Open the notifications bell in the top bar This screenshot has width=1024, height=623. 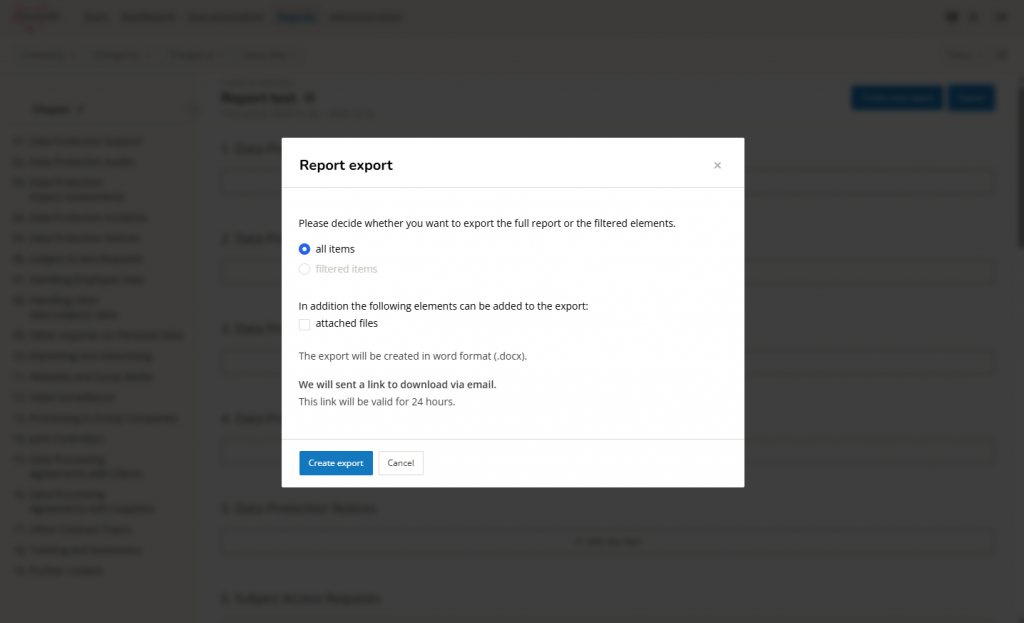coord(972,16)
